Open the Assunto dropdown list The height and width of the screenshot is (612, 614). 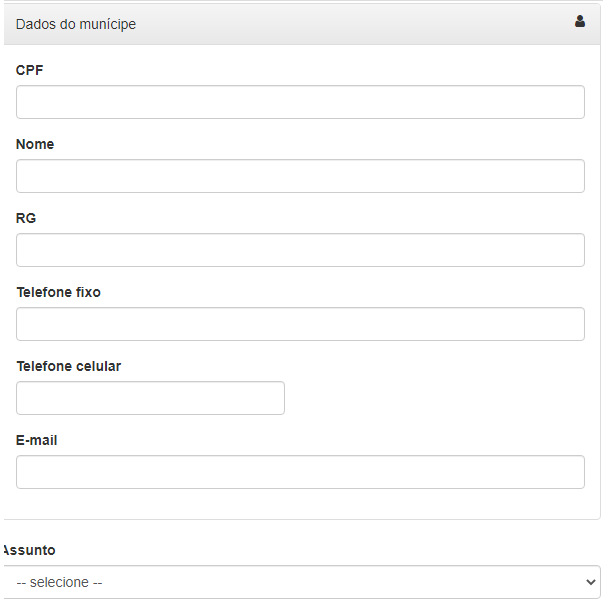(302, 582)
